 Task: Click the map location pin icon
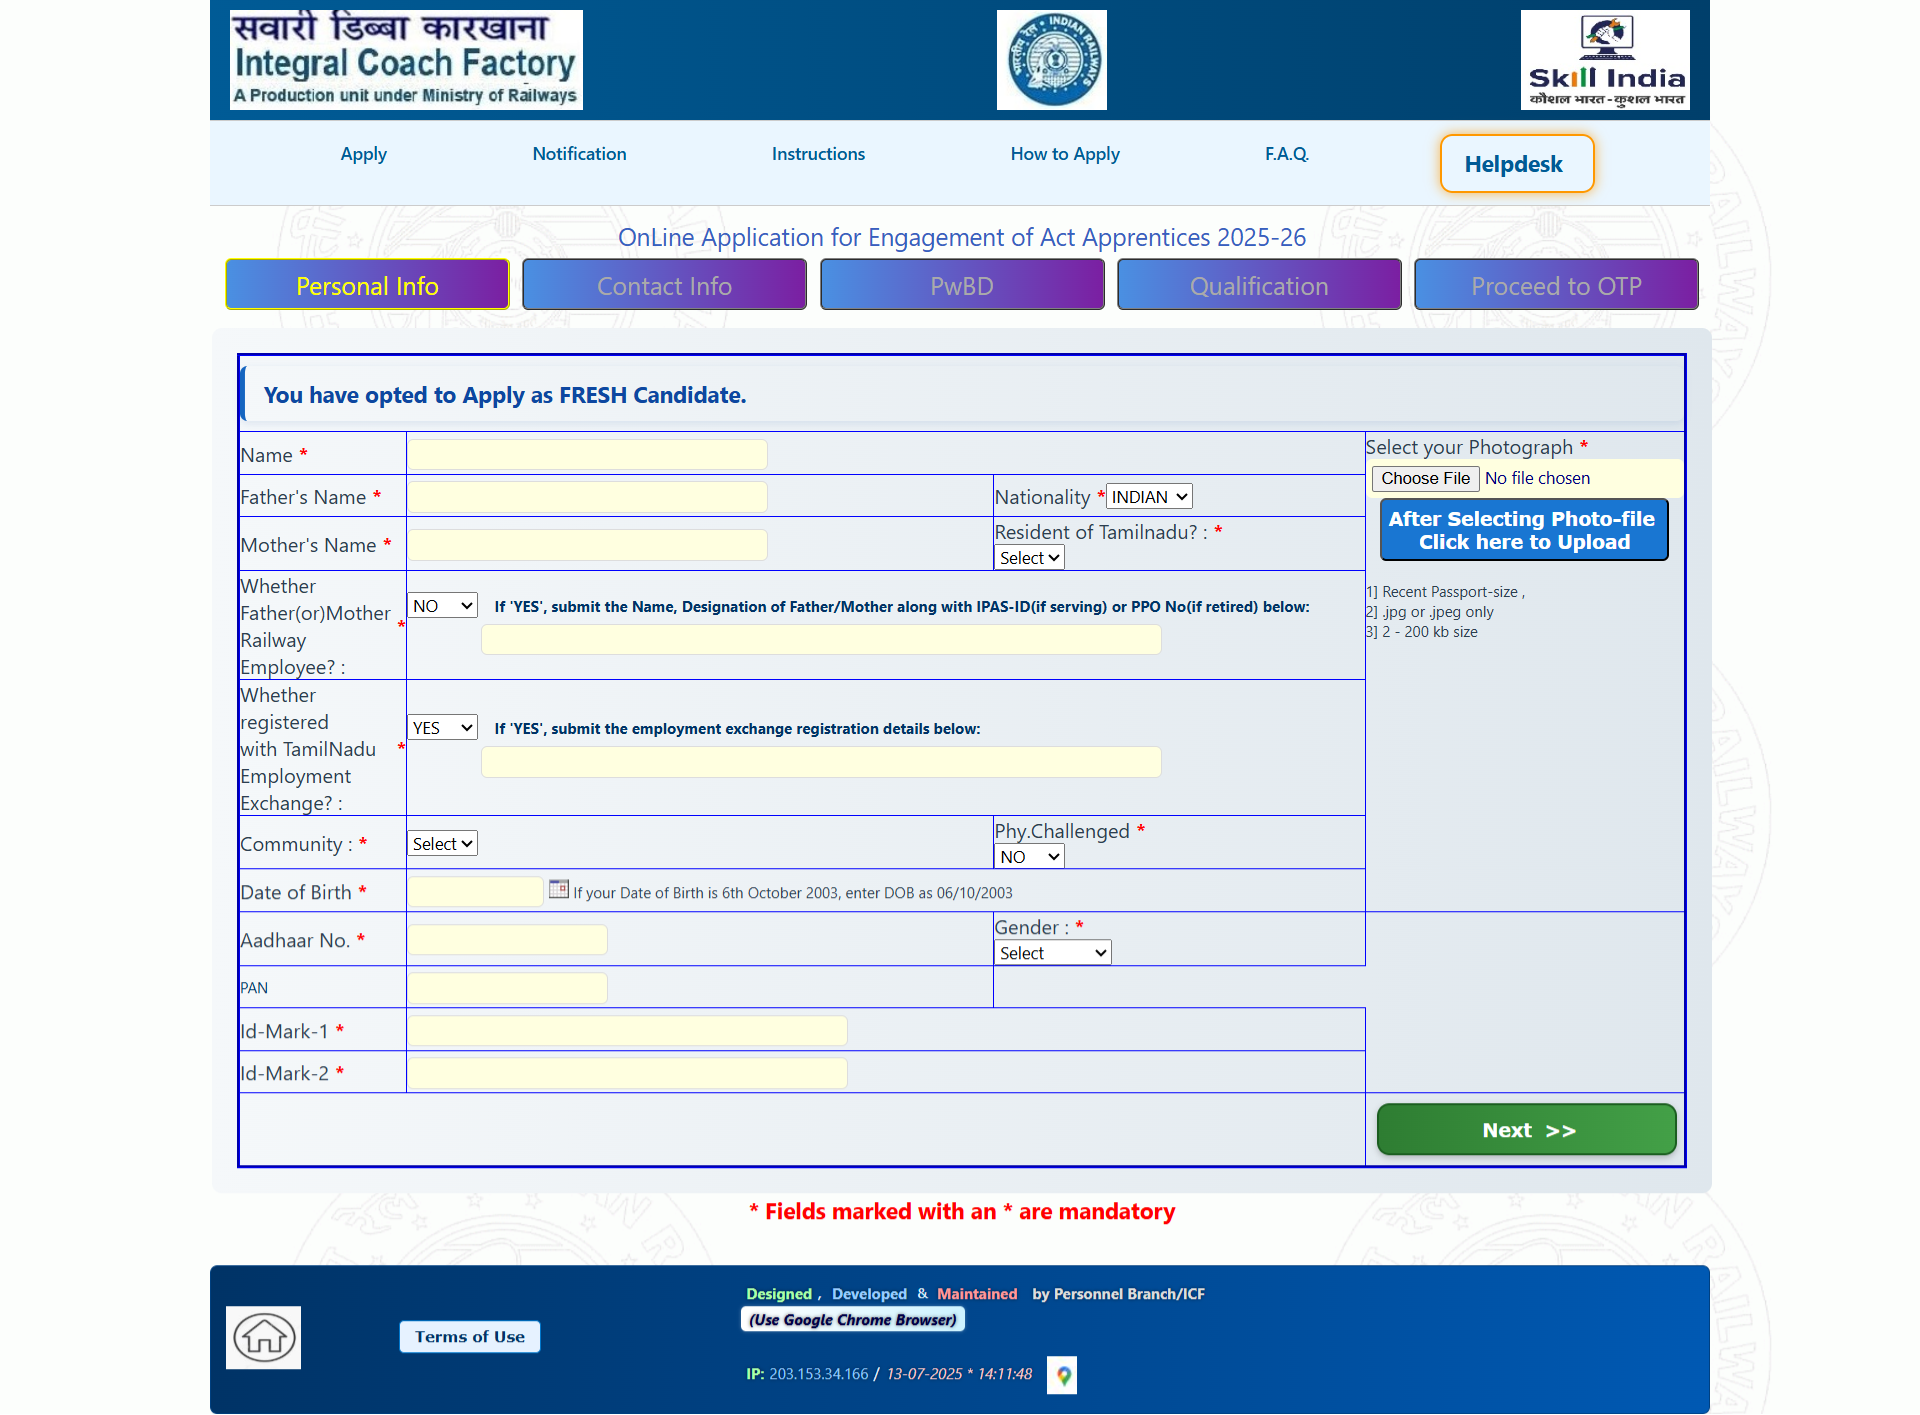1063,1375
